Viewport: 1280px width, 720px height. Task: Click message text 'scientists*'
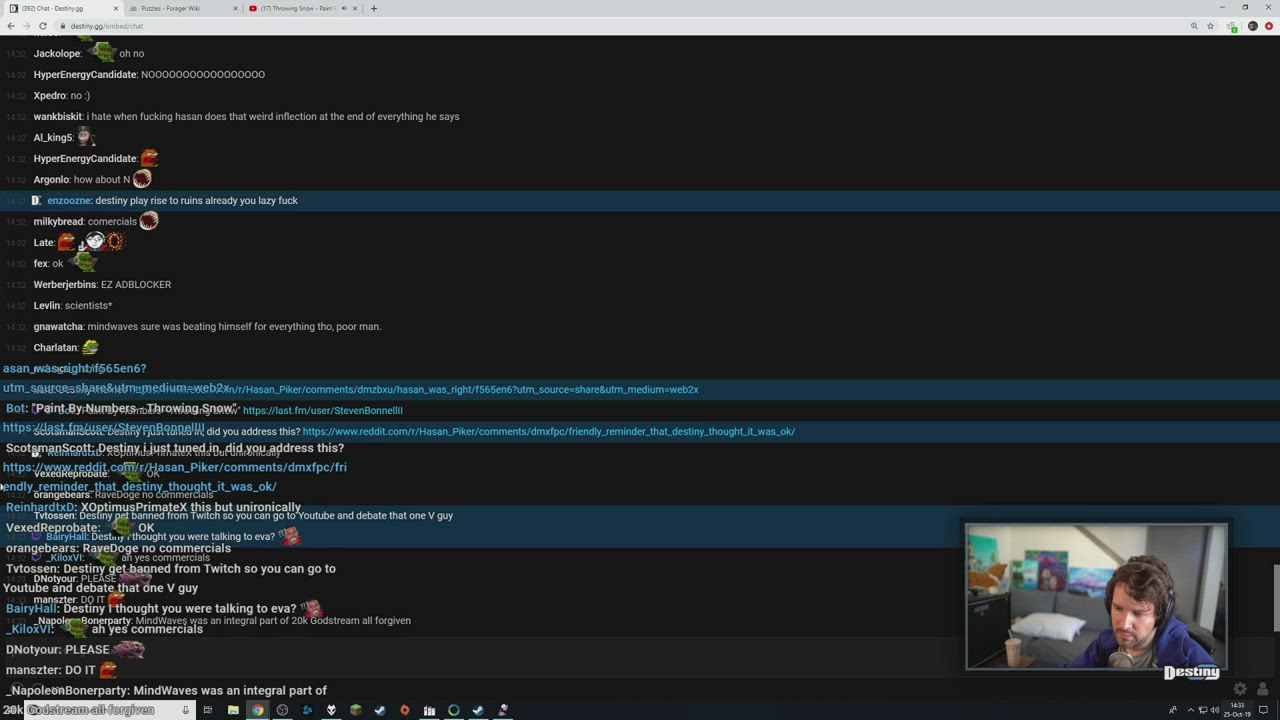click(x=89, y=306)
